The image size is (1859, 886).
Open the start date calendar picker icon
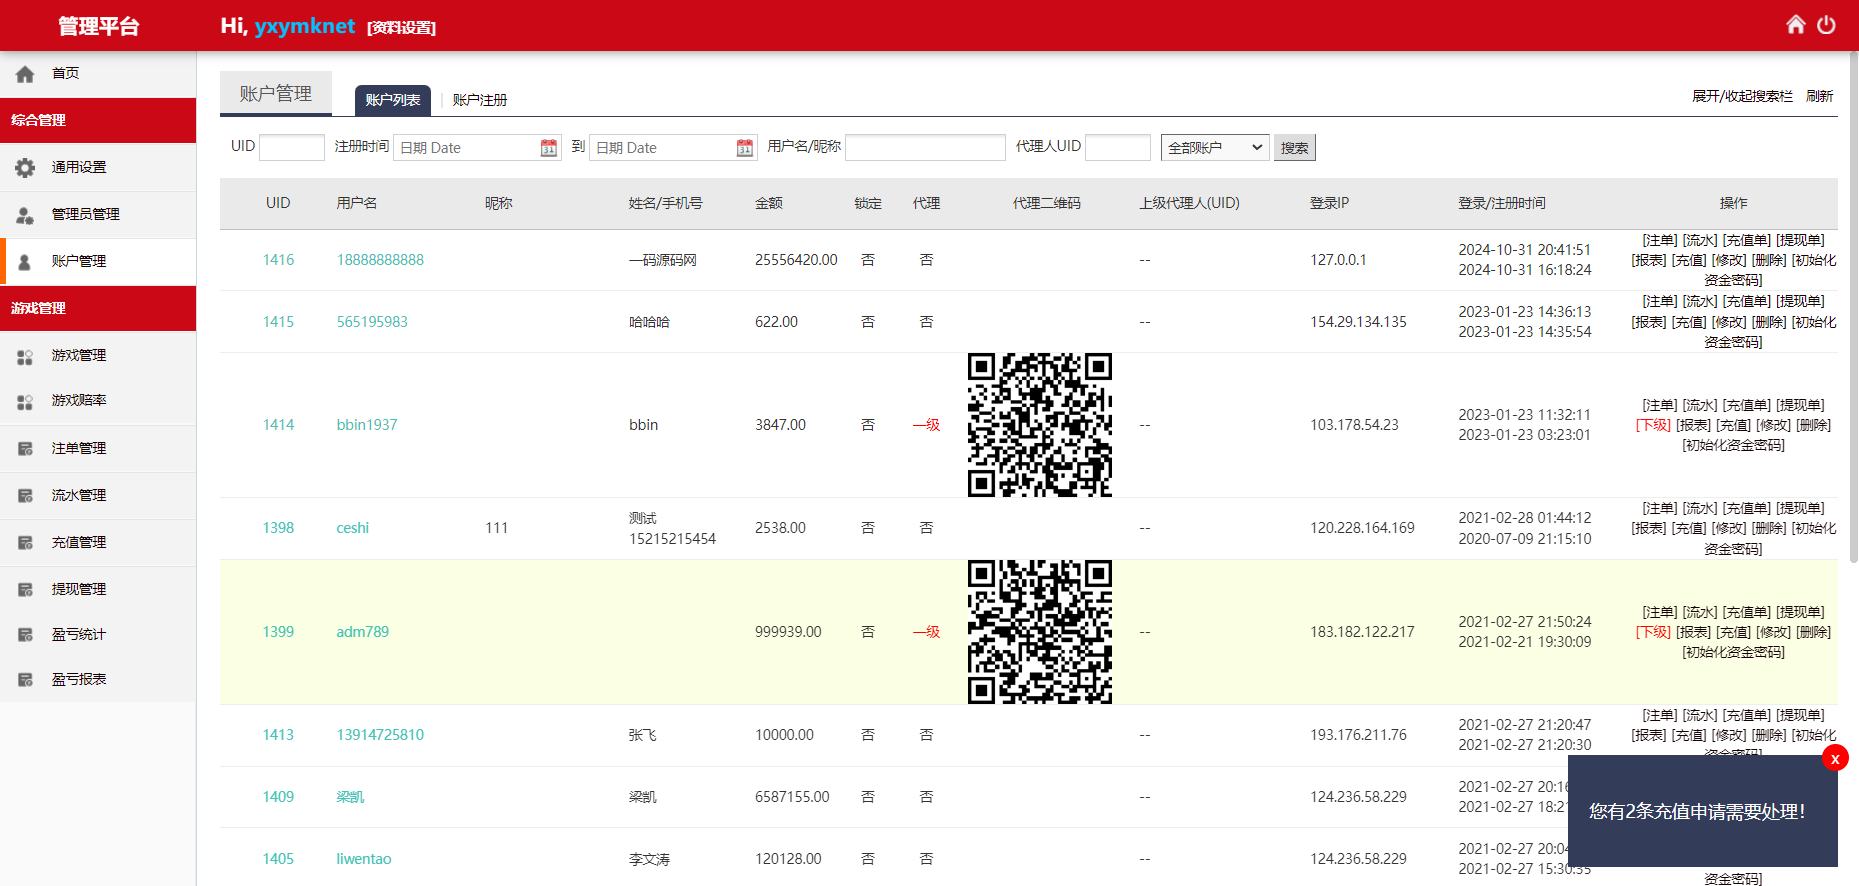coord(549,148)
